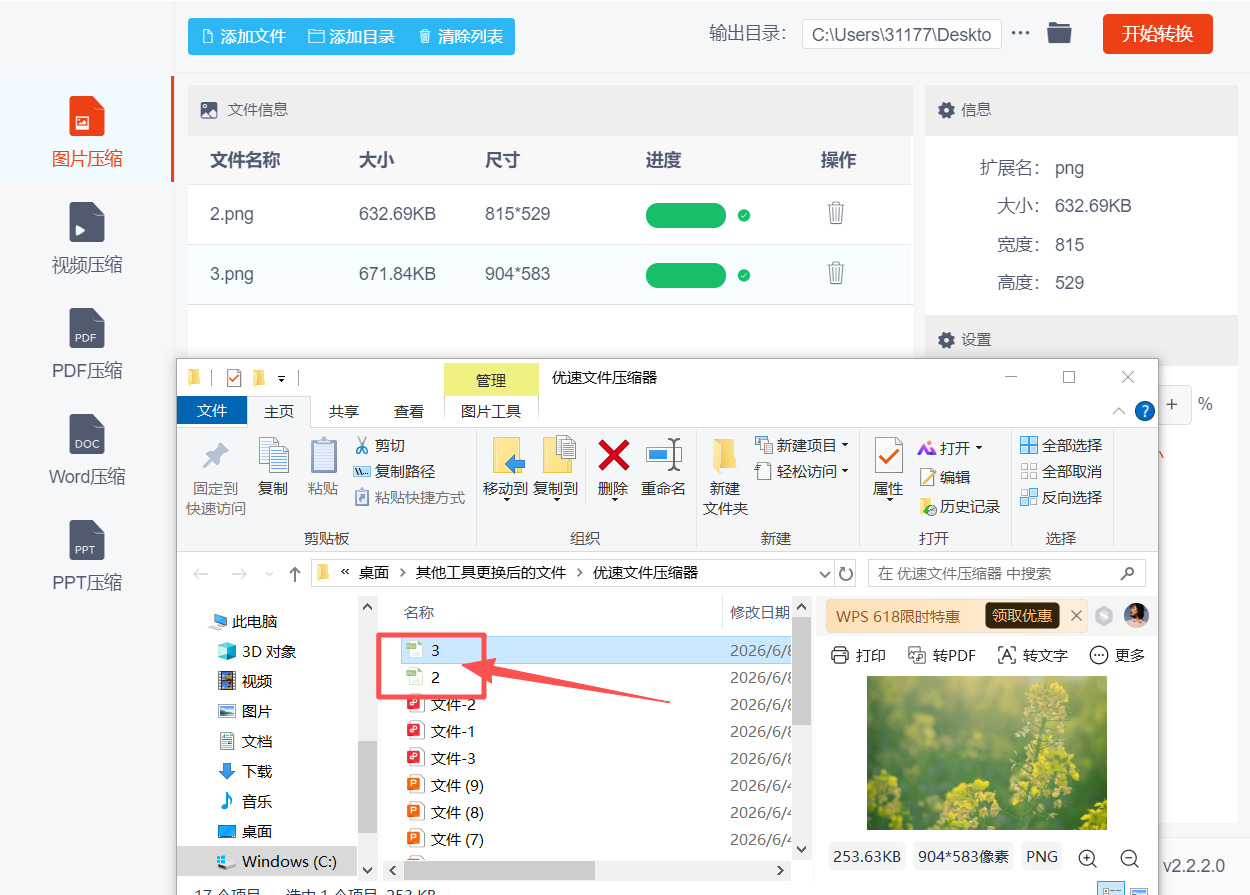This screenshot has width=1250, height=895.
Task: Click the Explorer search box
Action: (x=1006, y=573)
